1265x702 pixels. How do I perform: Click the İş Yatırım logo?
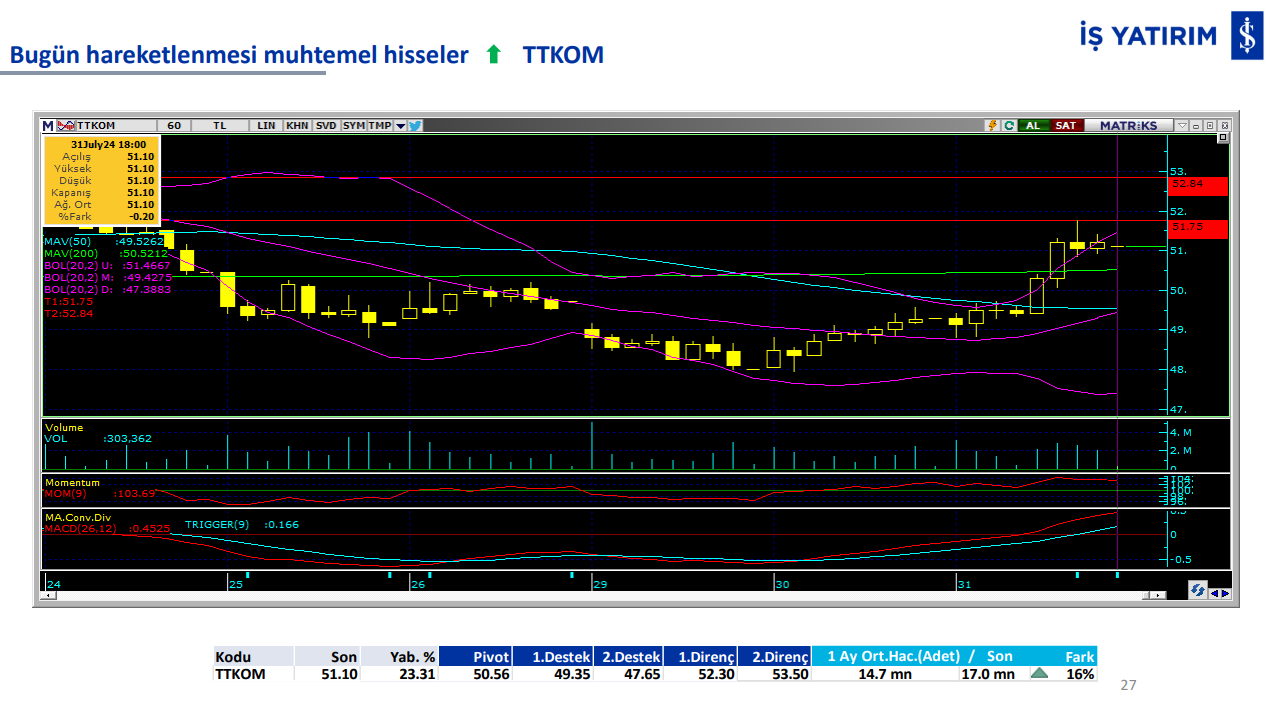tap(1167, 36)
